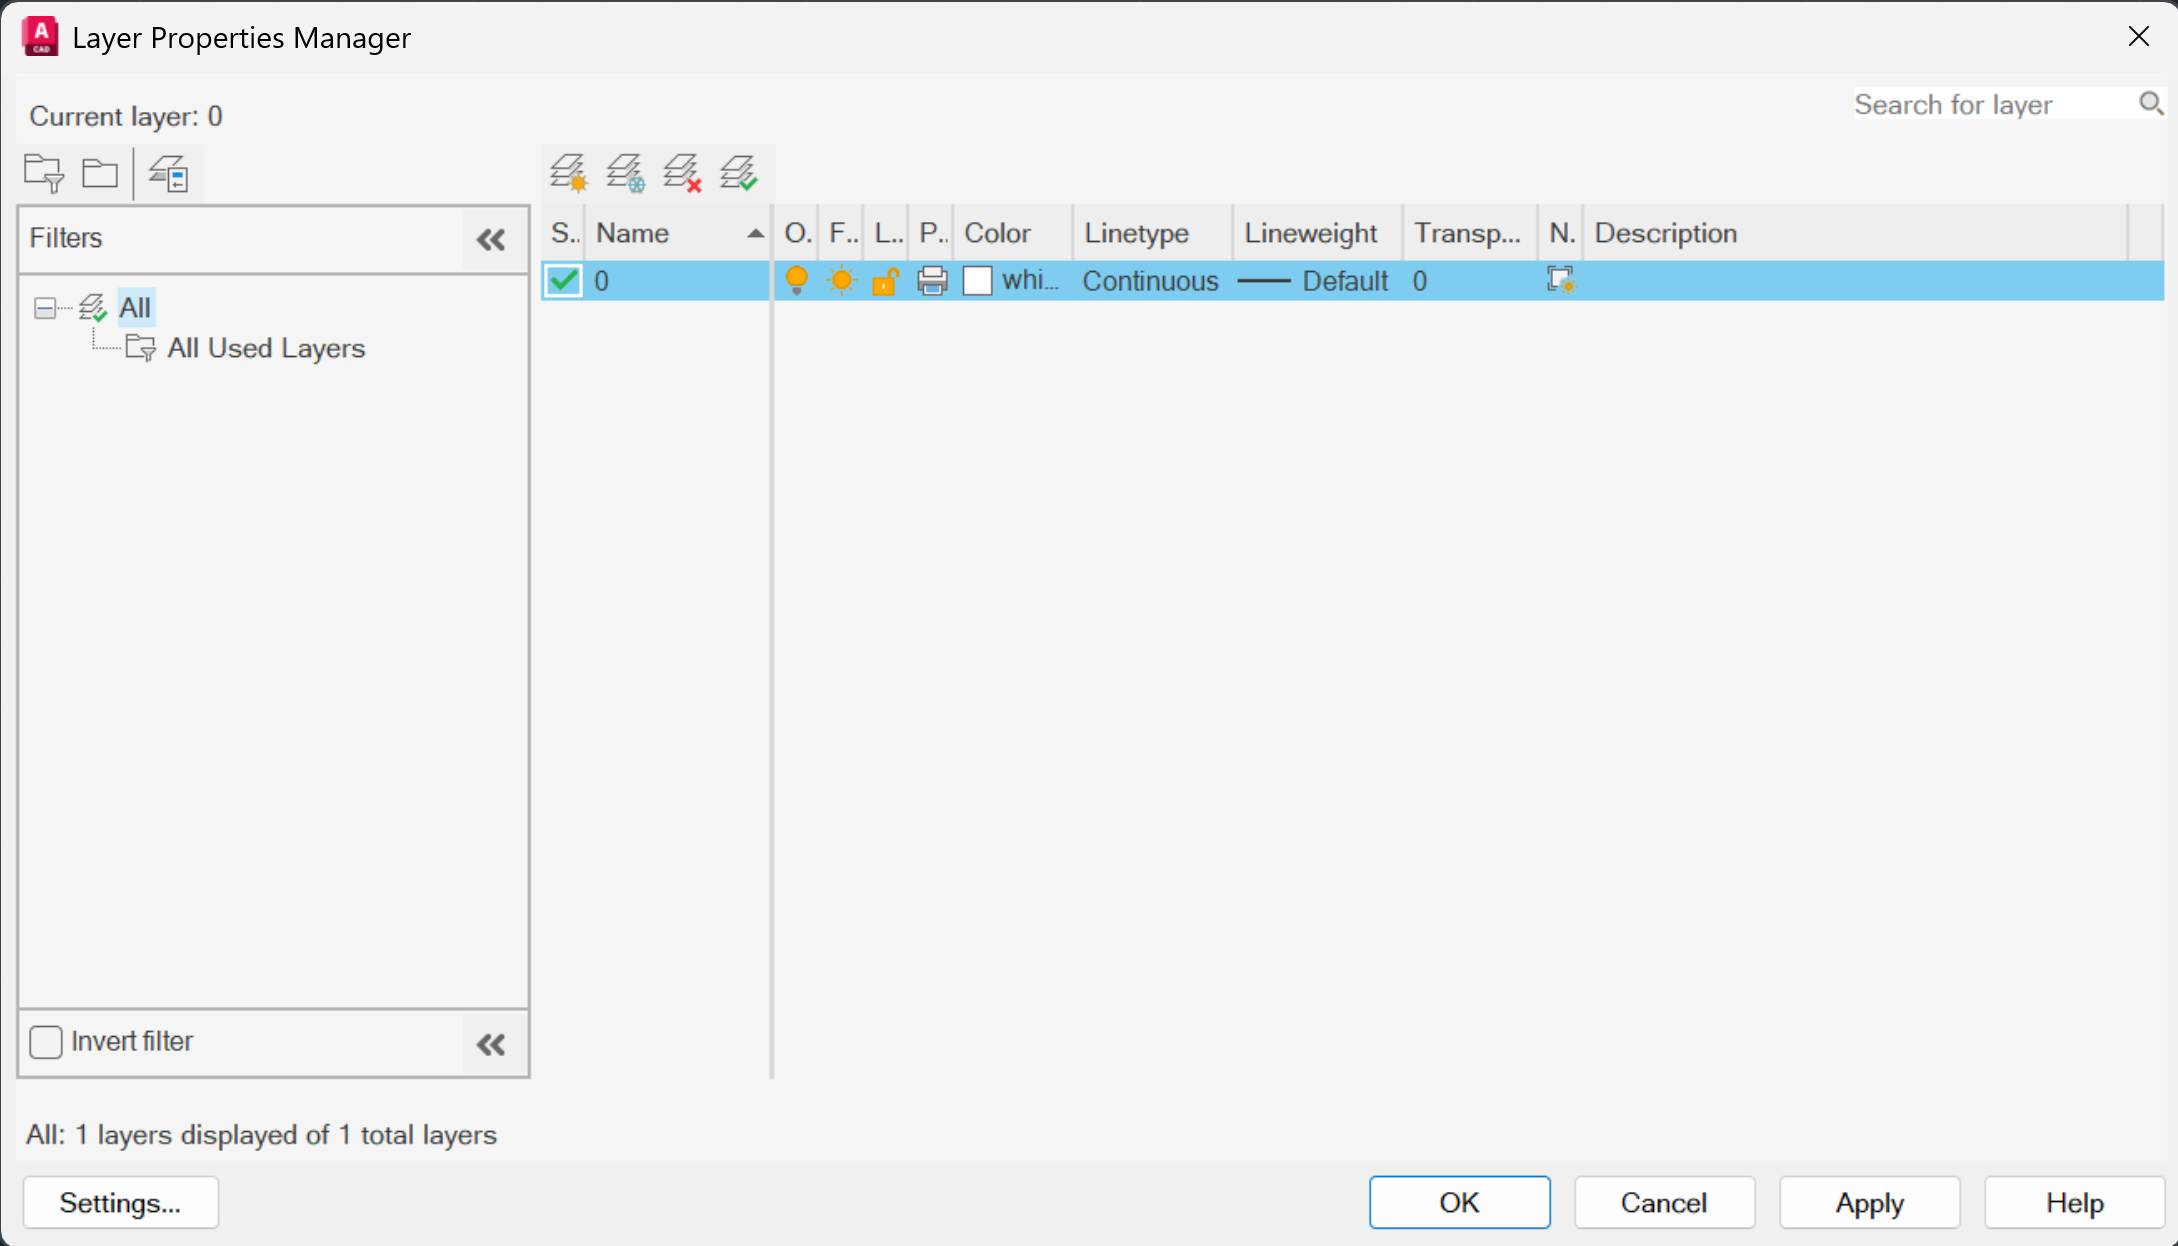The height and width of the screenshot is (1246, 2178).
Task: Click the Search for layer field
Action: (x=1994, y=104)
